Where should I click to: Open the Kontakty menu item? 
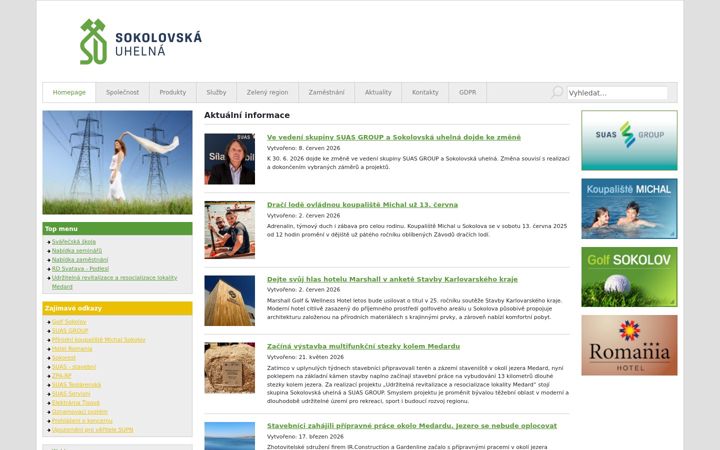click(x=425, y=92)
